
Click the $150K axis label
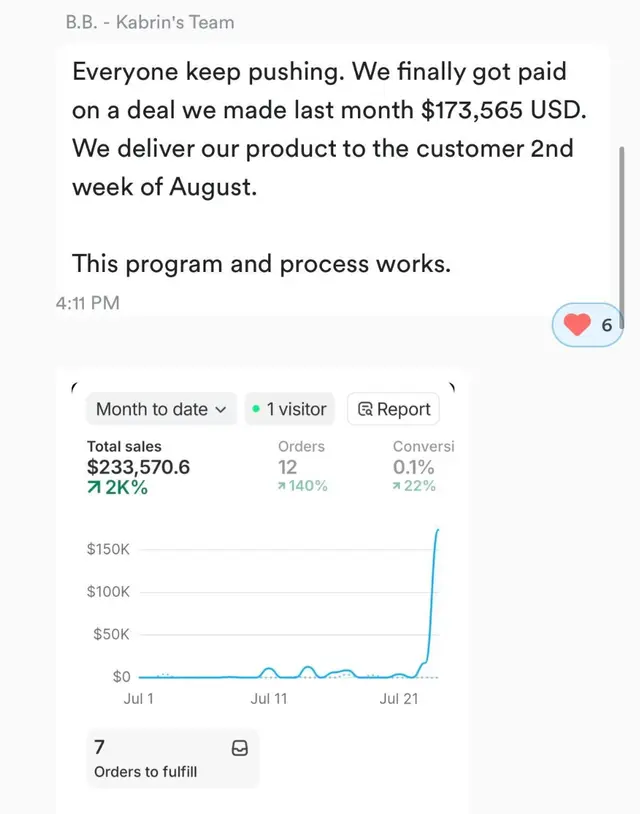pyautogui.click(x=108, y=549)
